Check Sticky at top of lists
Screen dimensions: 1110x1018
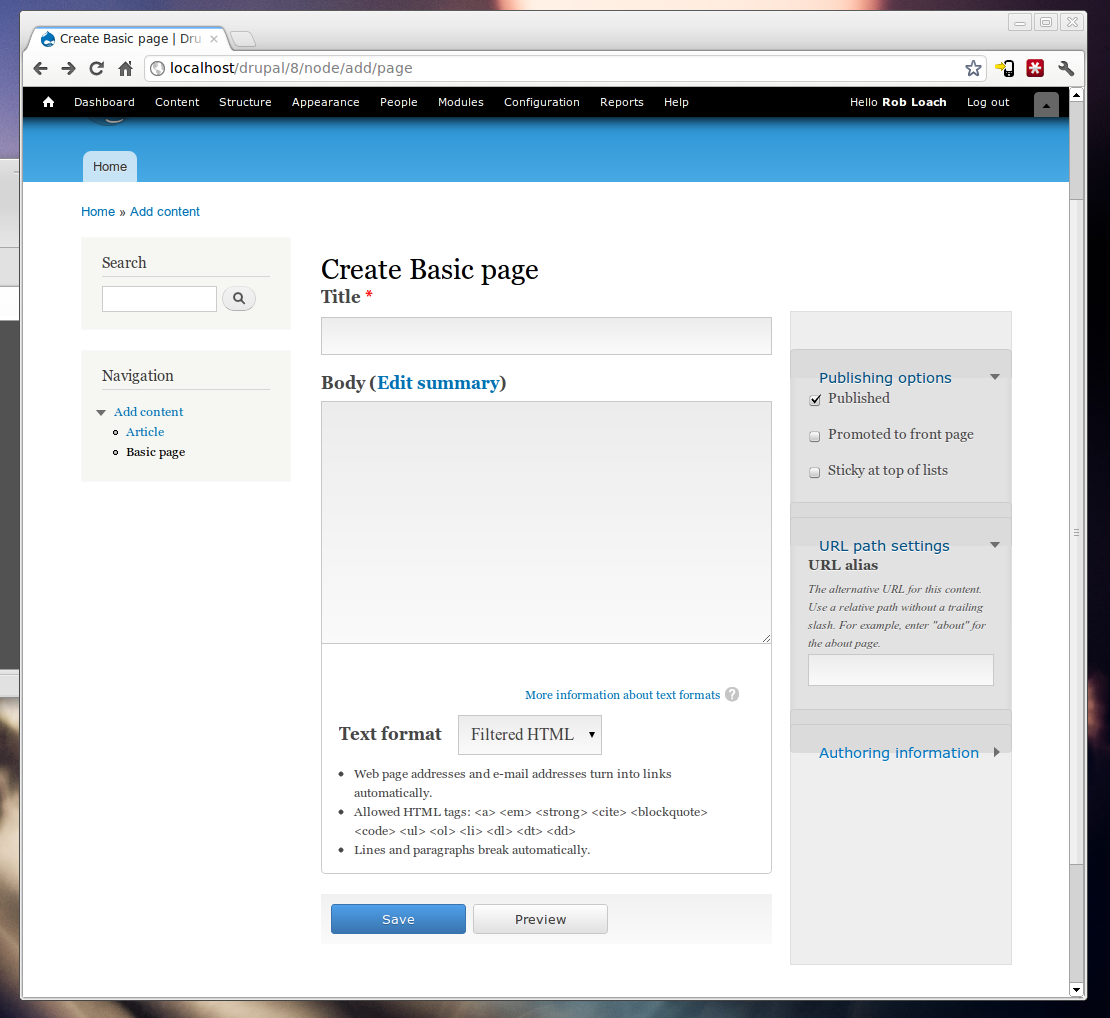pos(815,472)
